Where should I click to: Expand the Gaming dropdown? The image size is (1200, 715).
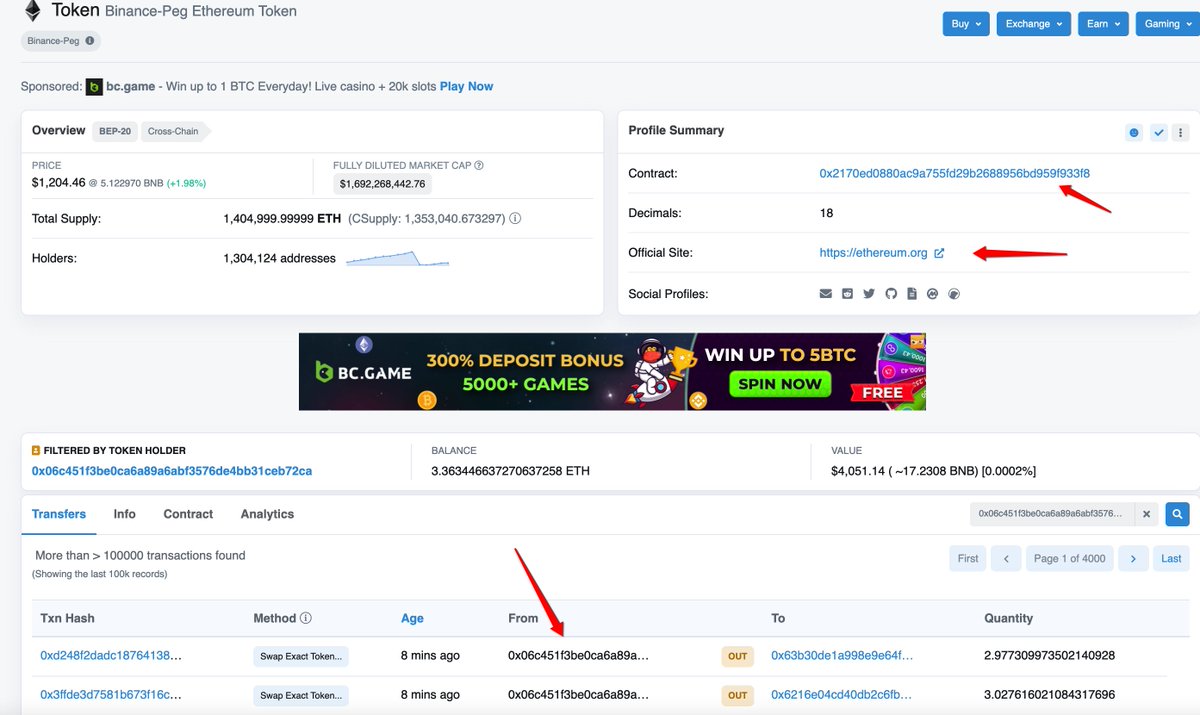point(1168,24)
